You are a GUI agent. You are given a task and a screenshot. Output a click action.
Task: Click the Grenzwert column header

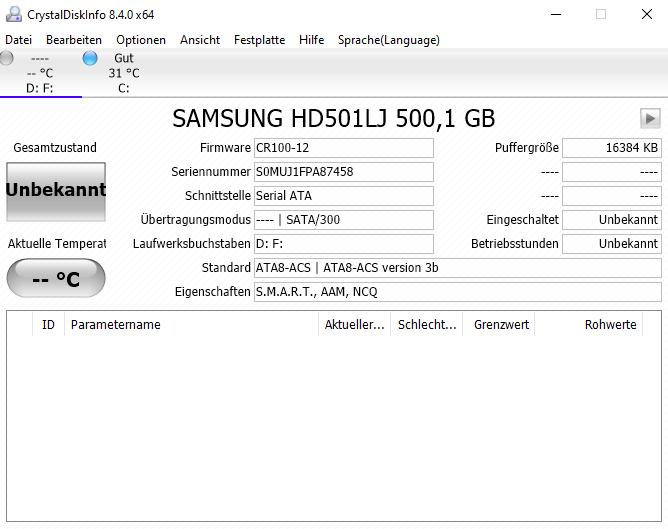coord(498,325)
